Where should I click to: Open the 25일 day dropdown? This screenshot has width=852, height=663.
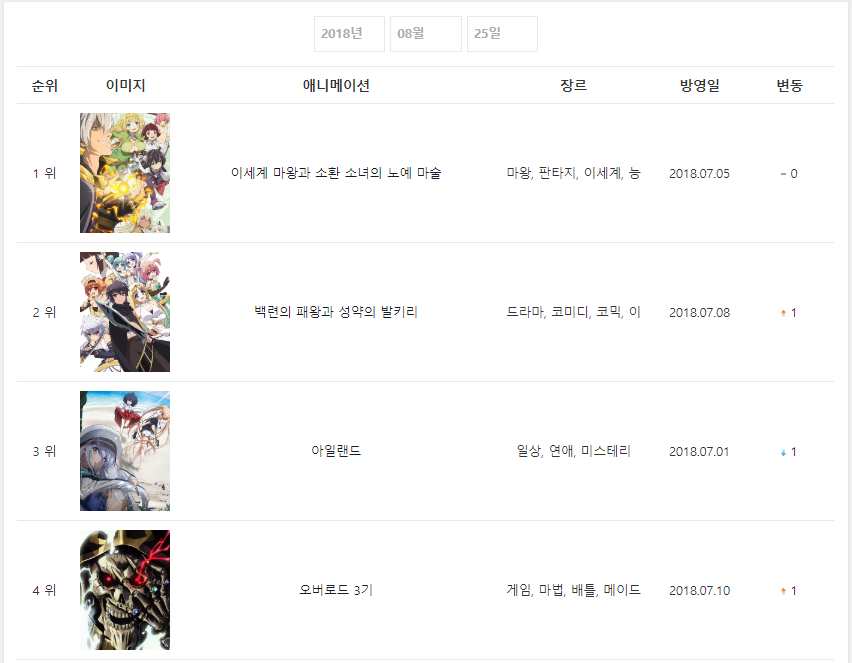tap(502, 34)
